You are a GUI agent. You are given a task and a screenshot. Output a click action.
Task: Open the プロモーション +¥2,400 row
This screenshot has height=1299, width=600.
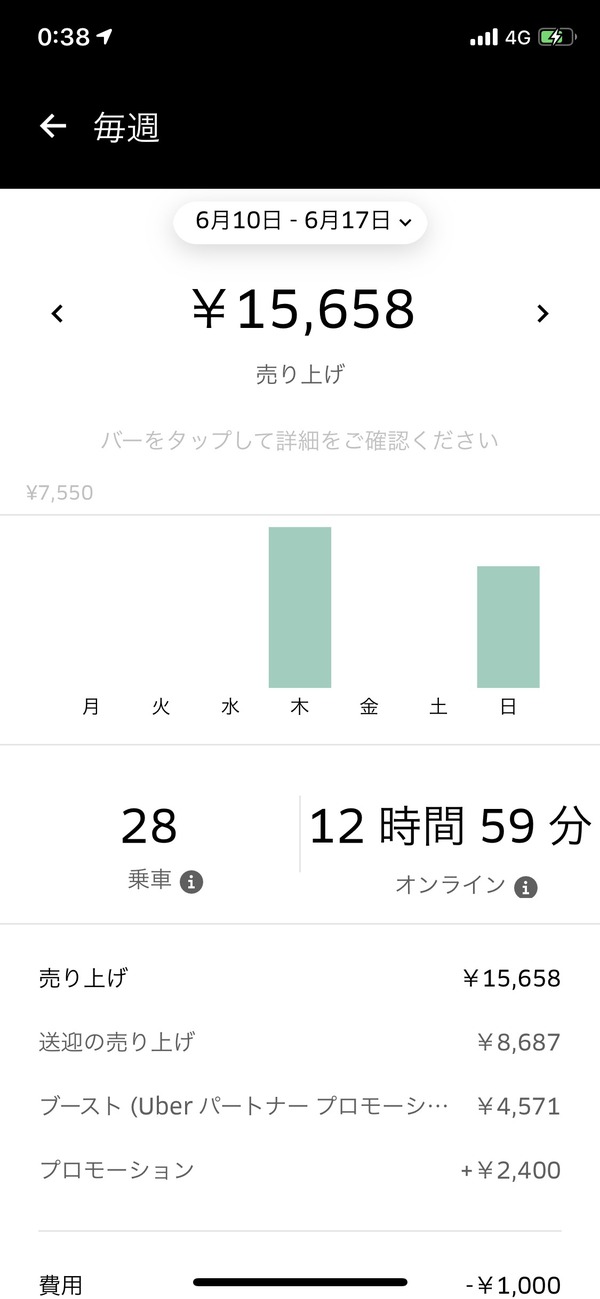[x=300, y=1170]
